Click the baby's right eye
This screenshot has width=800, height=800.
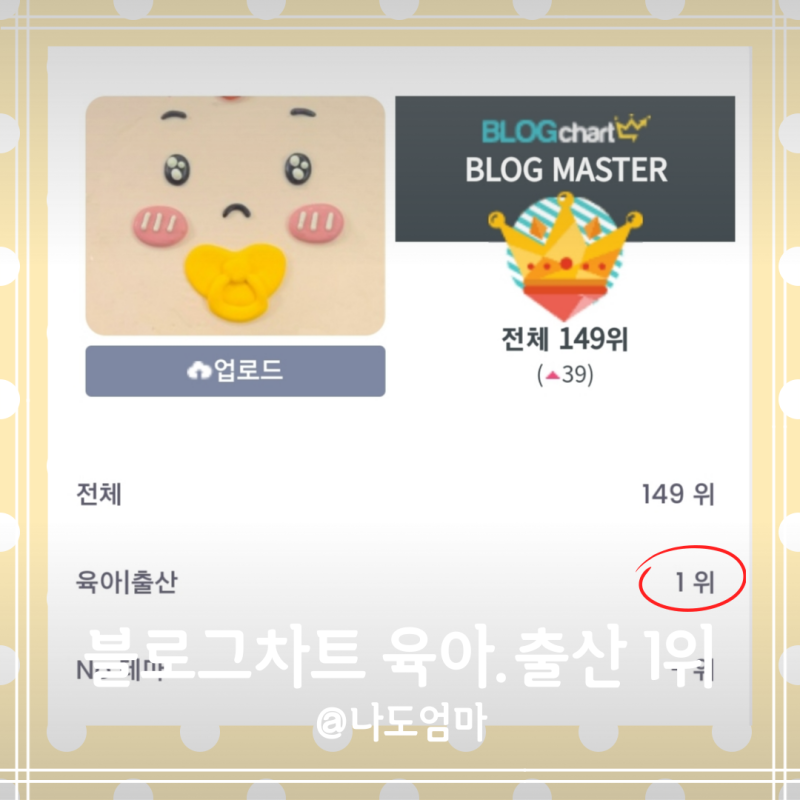tap(299, 168)
